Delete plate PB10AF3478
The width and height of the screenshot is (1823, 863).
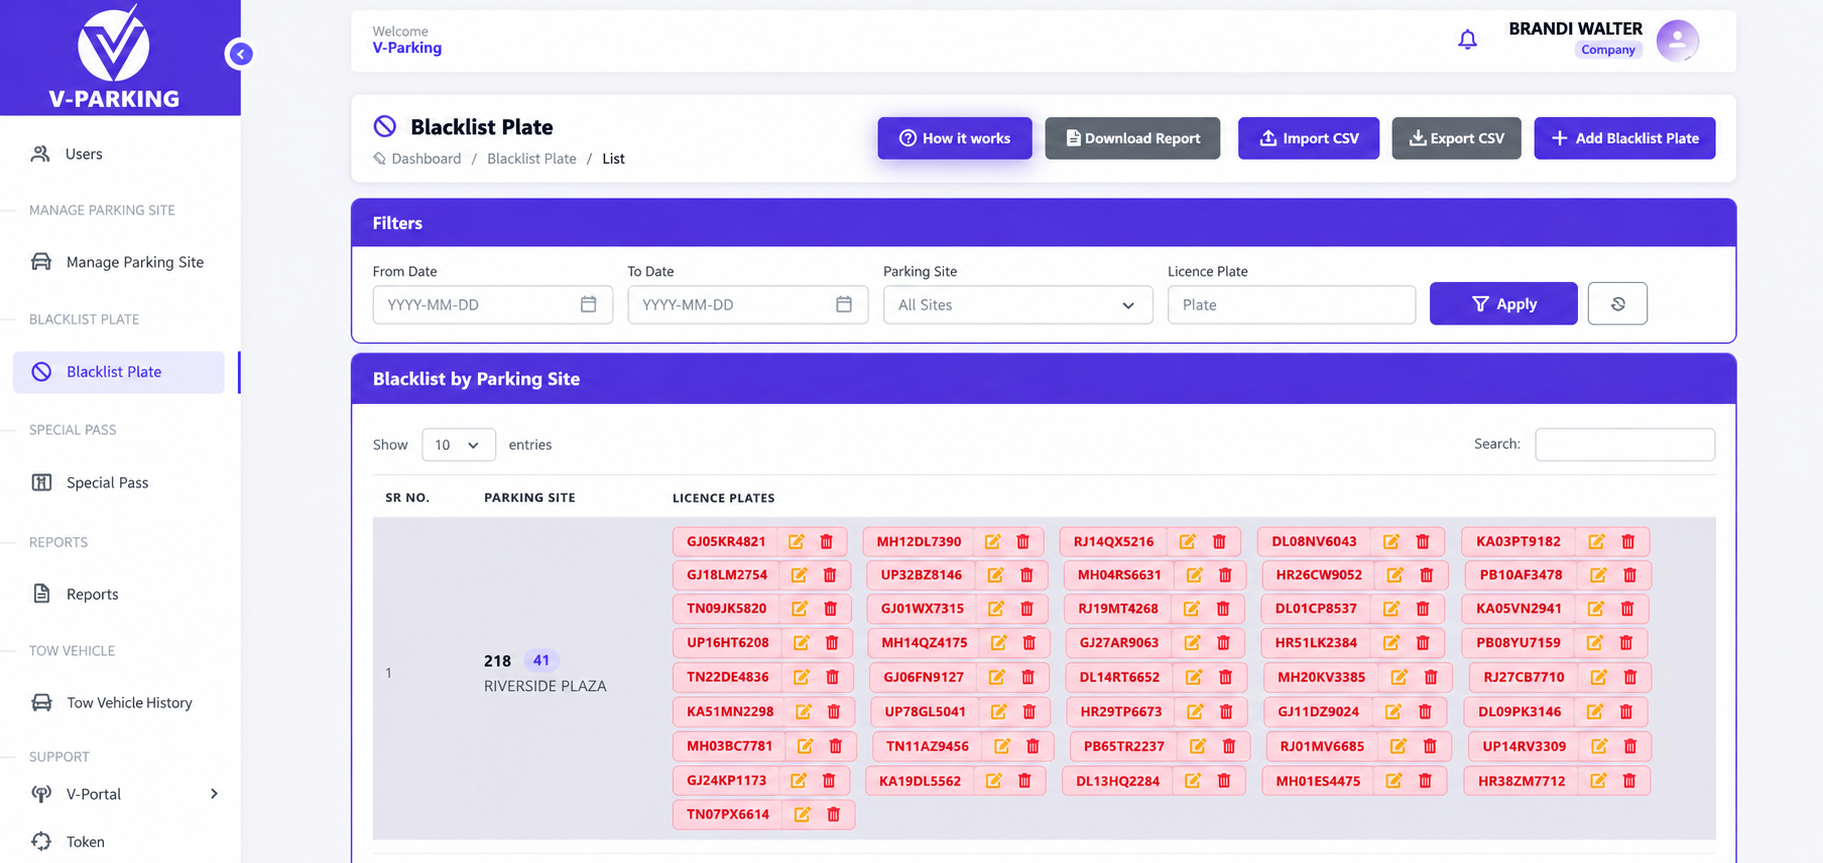coord(1630,575)
